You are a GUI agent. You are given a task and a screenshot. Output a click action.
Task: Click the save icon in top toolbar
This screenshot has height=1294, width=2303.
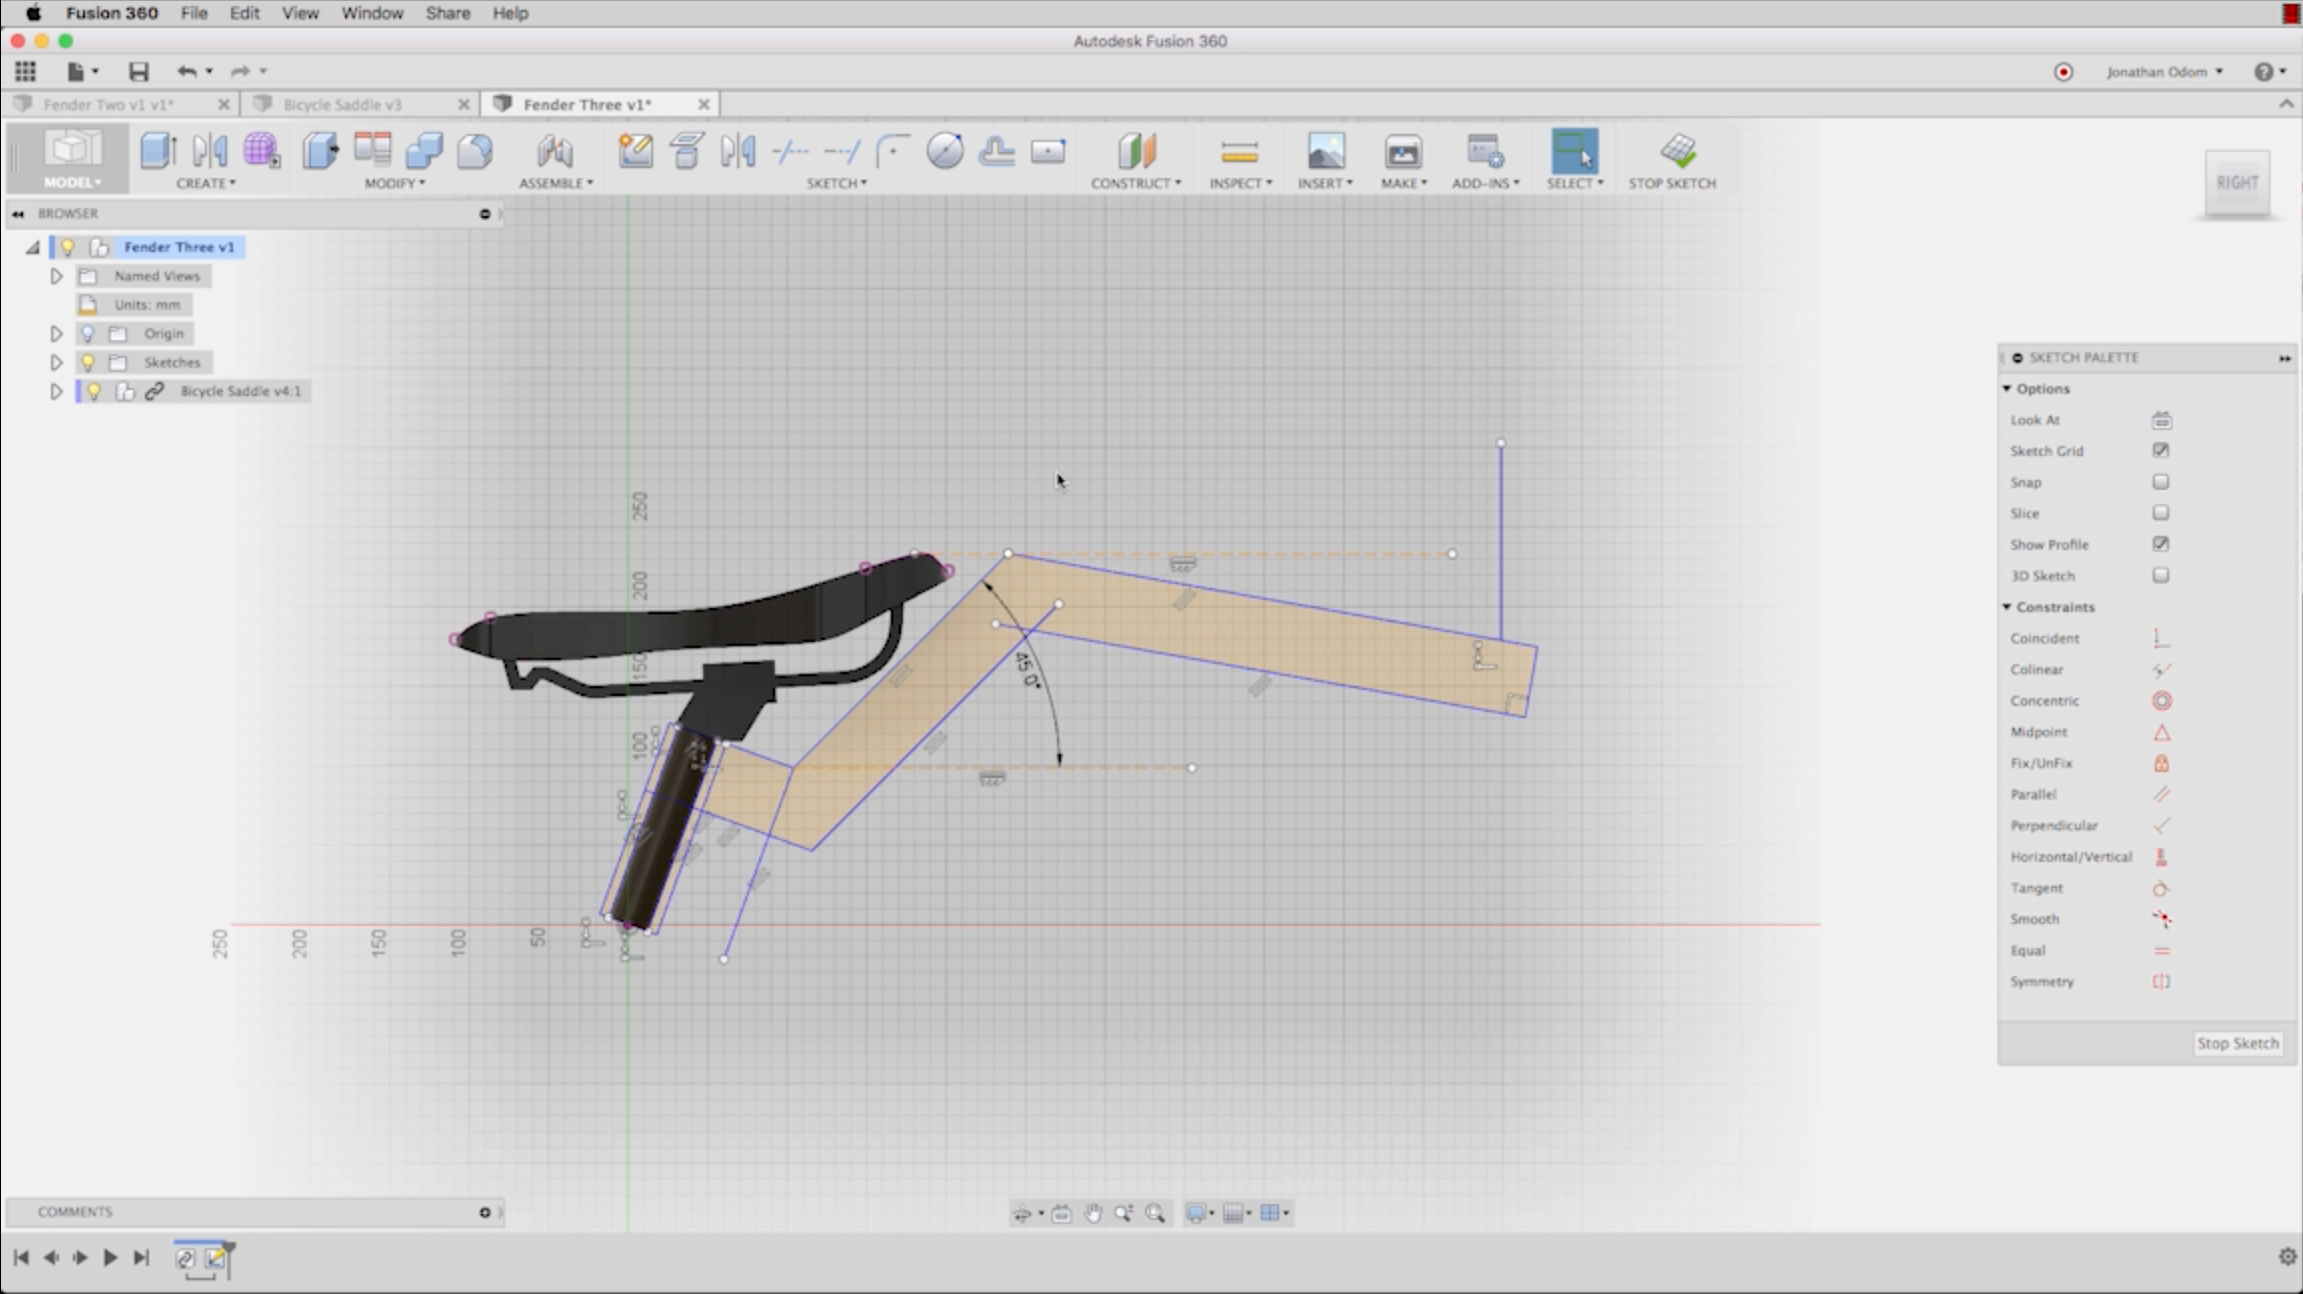[x=138, y=71]
